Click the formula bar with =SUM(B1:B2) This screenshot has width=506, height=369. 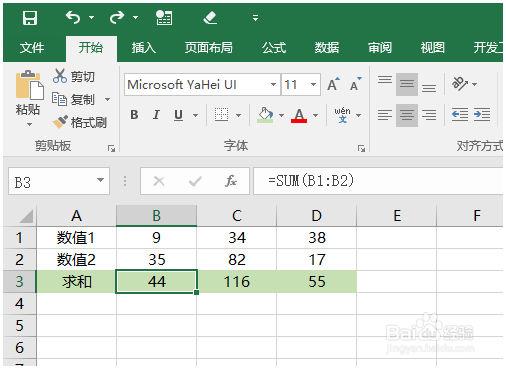(378, 181)
